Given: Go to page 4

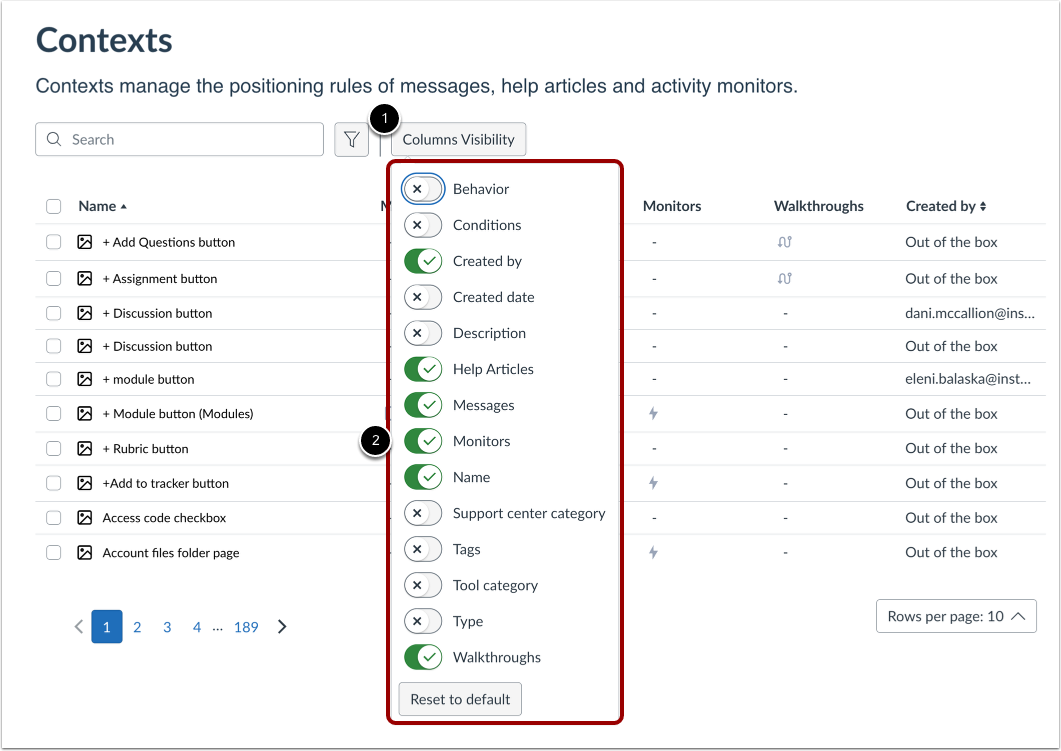Looking at the screenshot, I should (x=197, y=627).
